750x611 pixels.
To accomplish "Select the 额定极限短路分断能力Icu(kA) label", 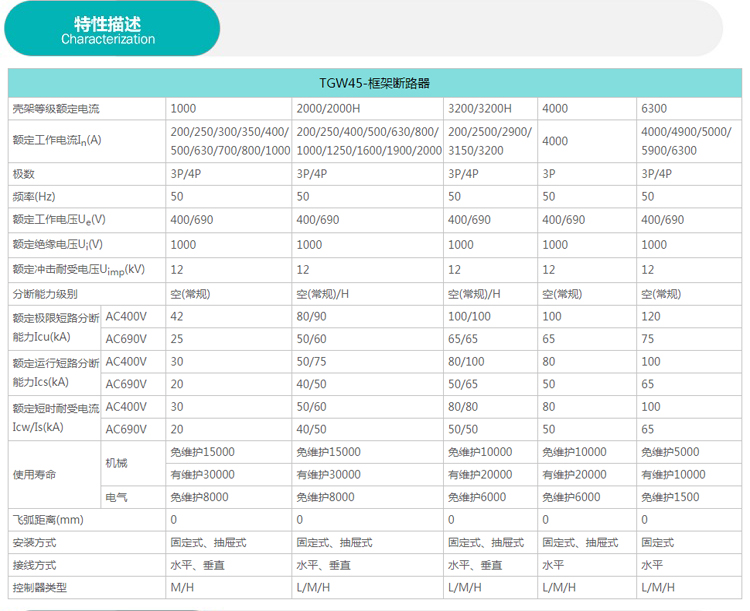I will (x=55, y=328).
